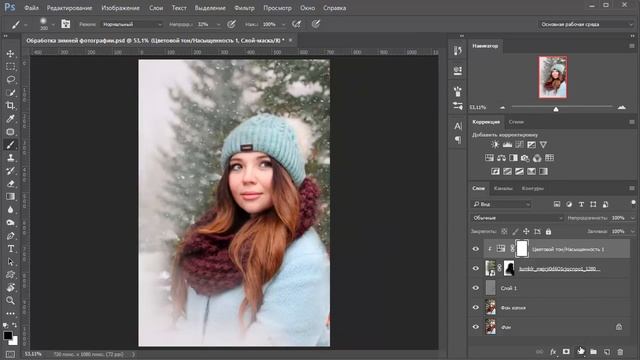This screenshot has height=360, width=640.
Task: Add a Curves adjustment
Action: click(x=519, y=144)
